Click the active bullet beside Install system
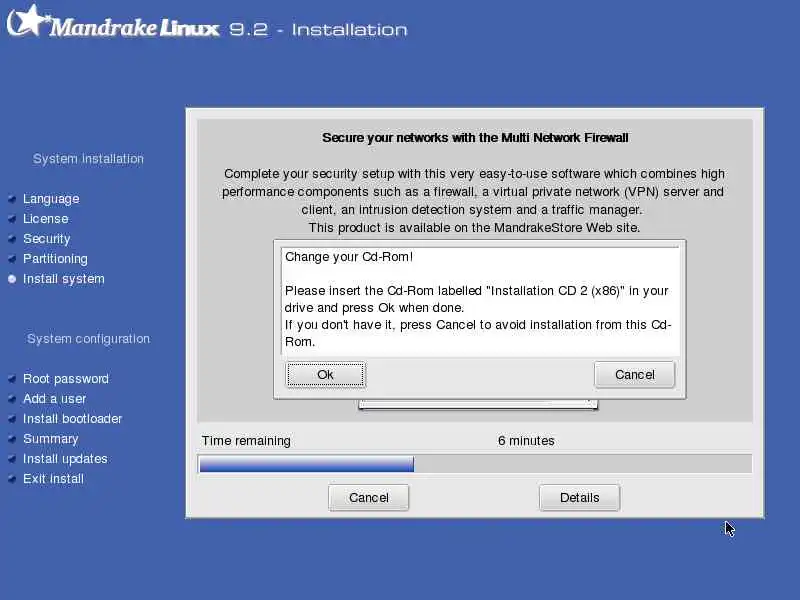This screenshot has height=600, width=800. (12, 279)
